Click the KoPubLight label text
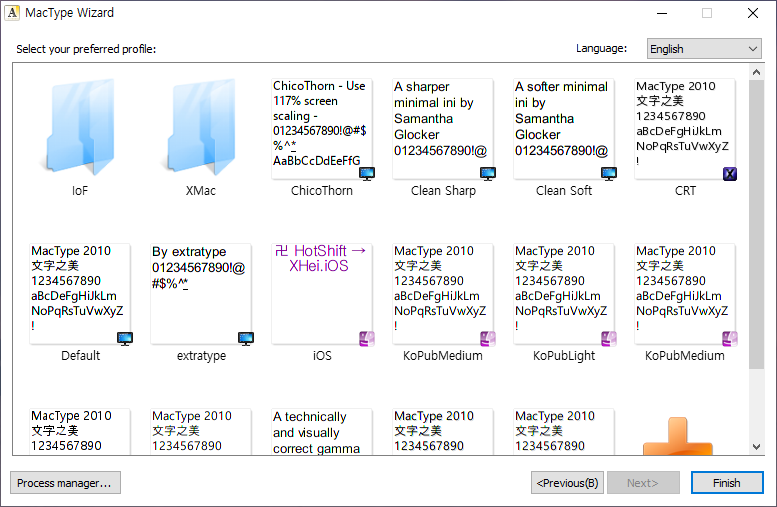 click(x=564, y=356)
